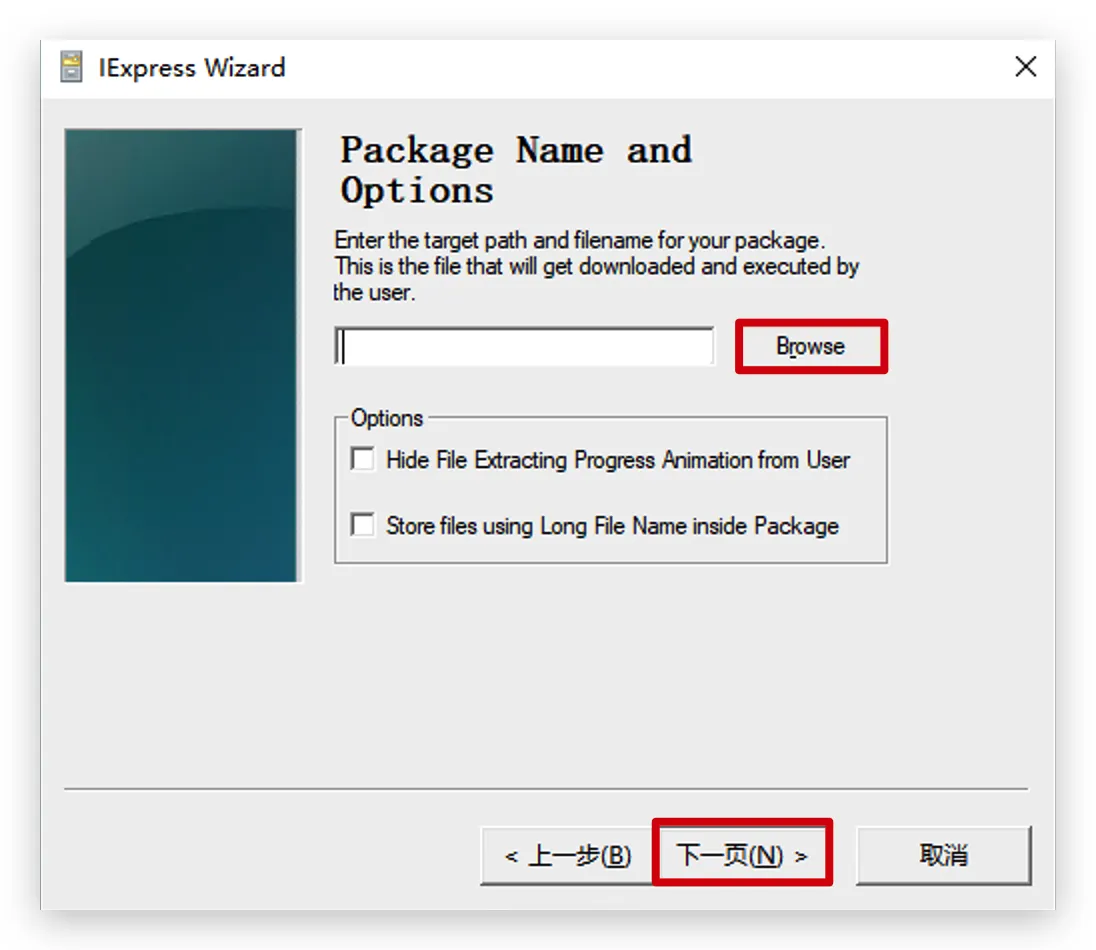Viewport: 1096px width, 950px height.
Task: Click the 'Hide File Extracting Progress Animation' label text
Action: 617,460
